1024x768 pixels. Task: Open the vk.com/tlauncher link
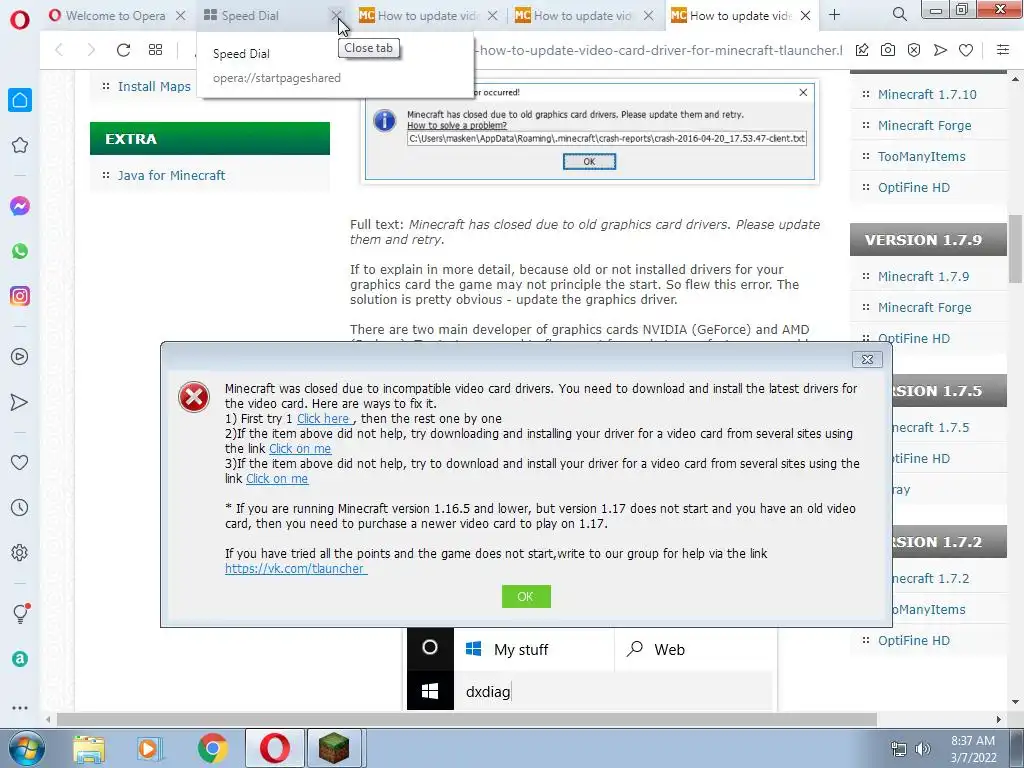[296, 569]
